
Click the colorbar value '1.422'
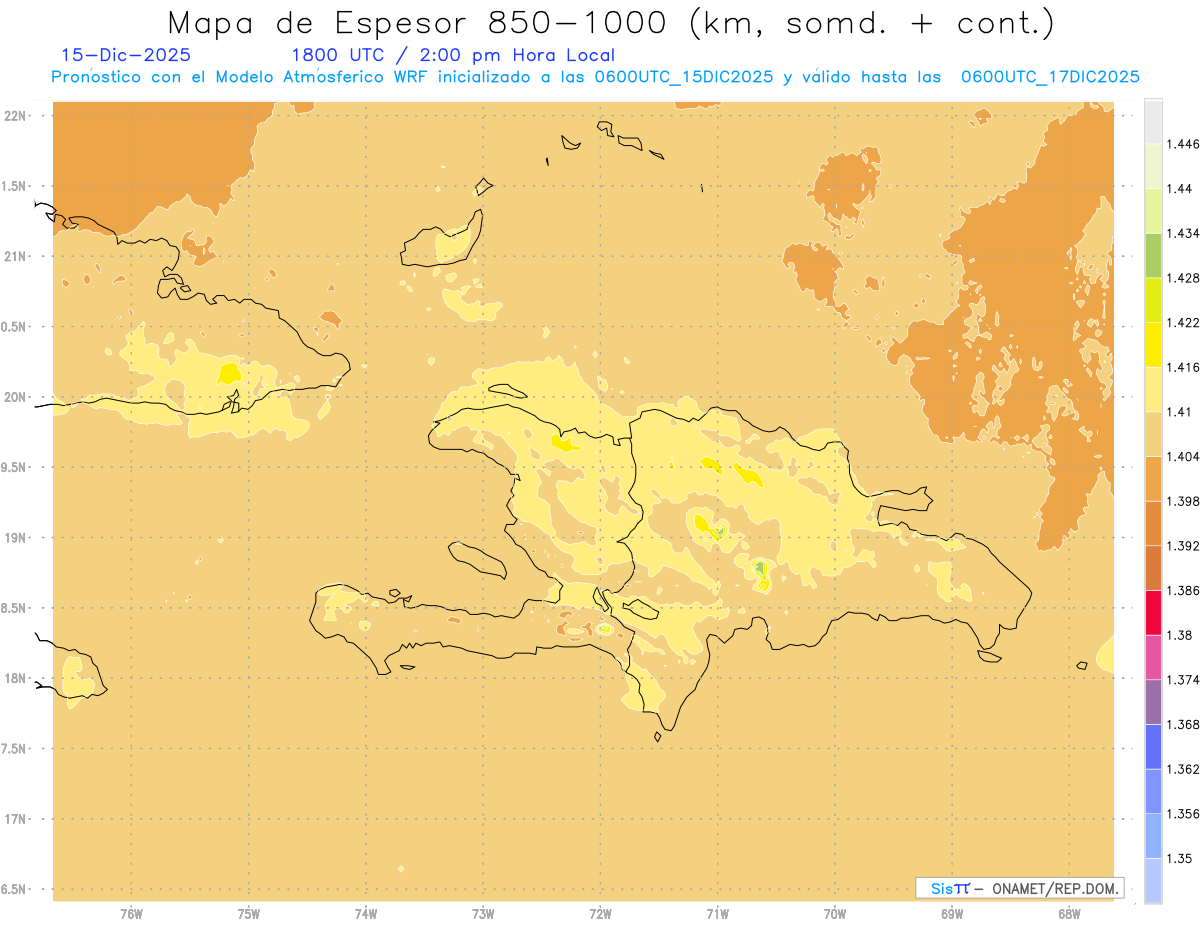pos(1183,323)
